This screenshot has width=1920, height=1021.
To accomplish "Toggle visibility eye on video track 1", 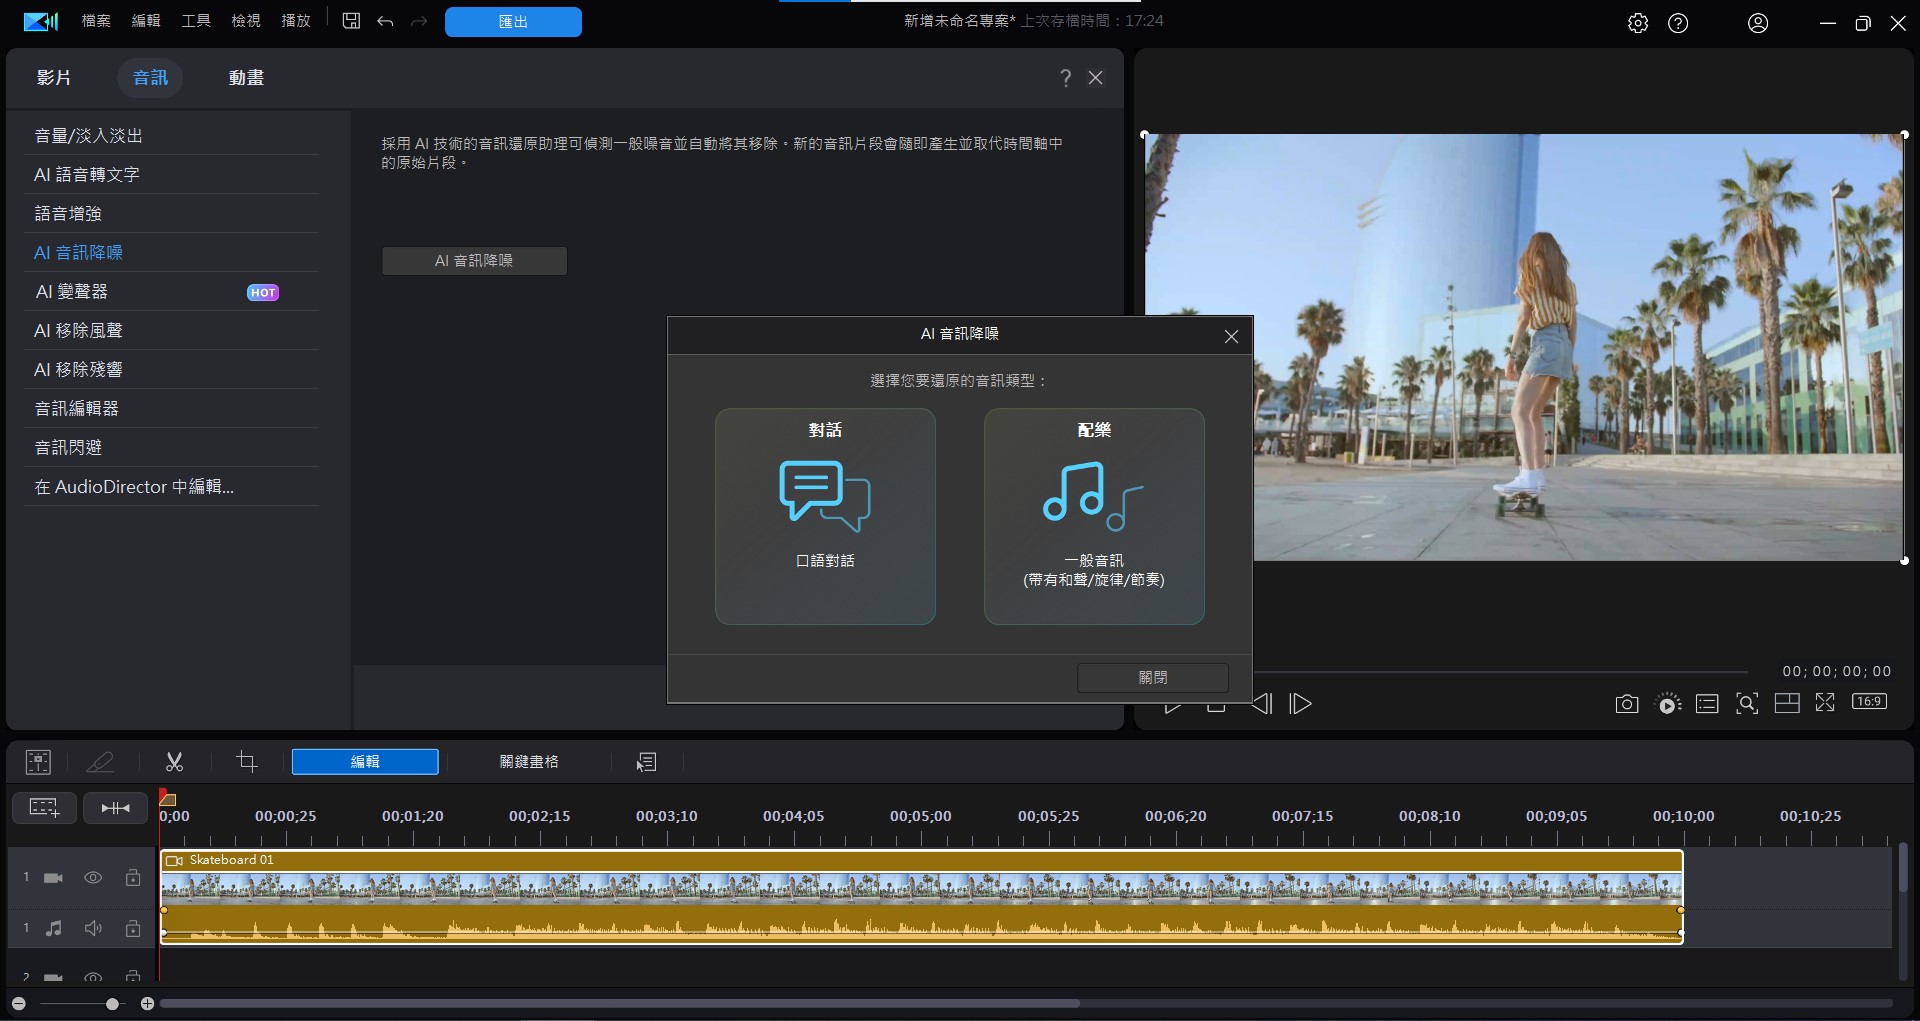I will tap(93, 877).
